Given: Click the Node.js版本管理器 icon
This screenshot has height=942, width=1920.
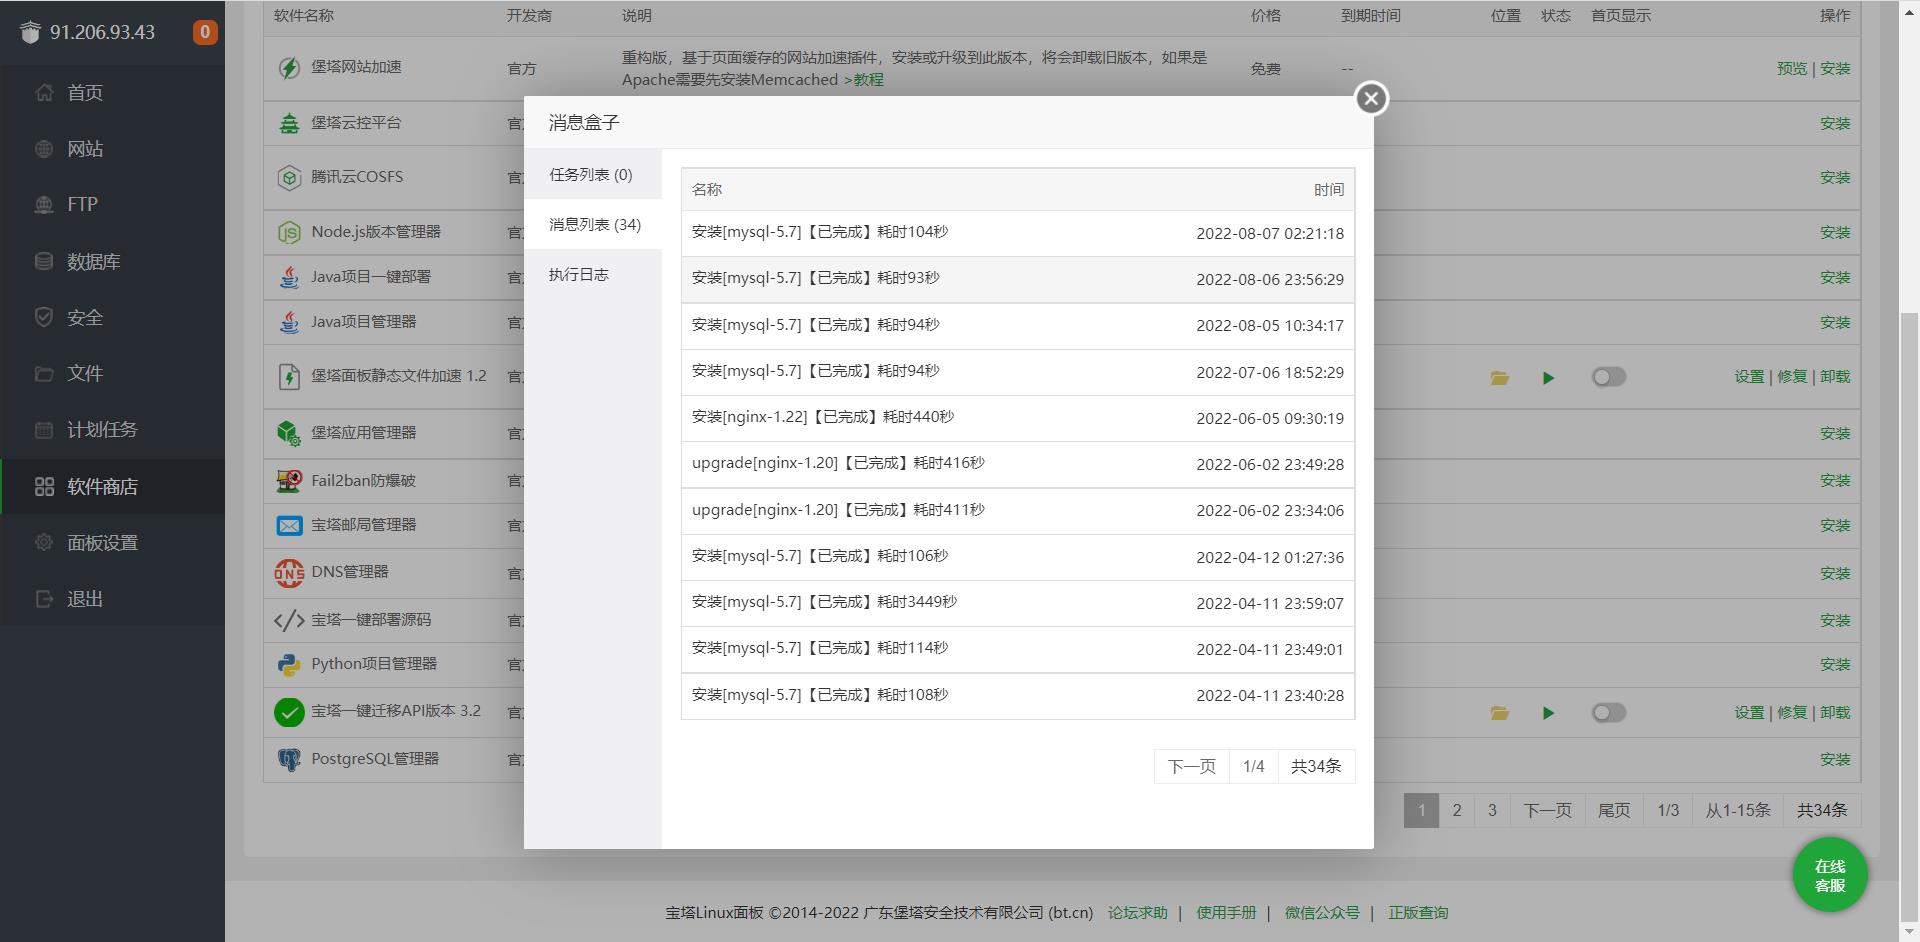Looking at the screenshot, I should coord(289,232).
